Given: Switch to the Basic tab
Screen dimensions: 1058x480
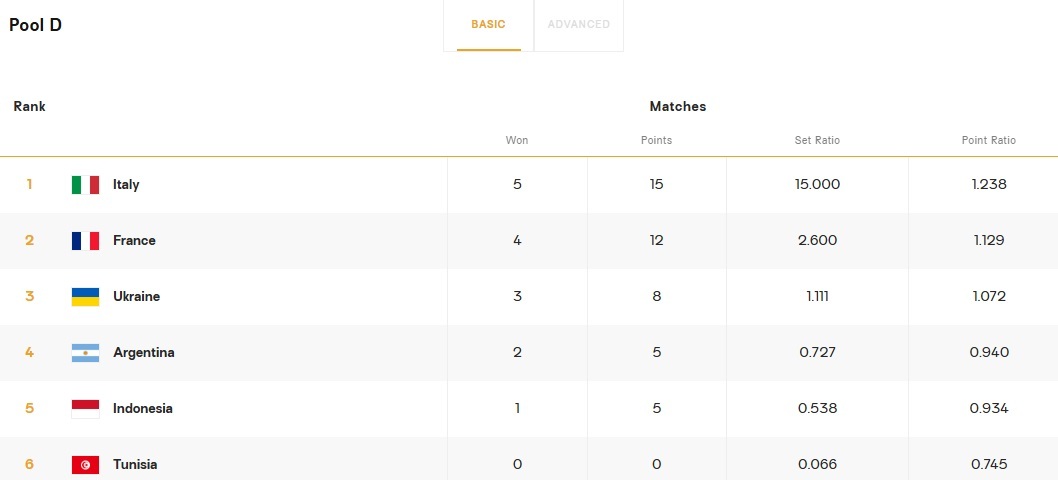Looking at the screenshot, I should 489,25.
